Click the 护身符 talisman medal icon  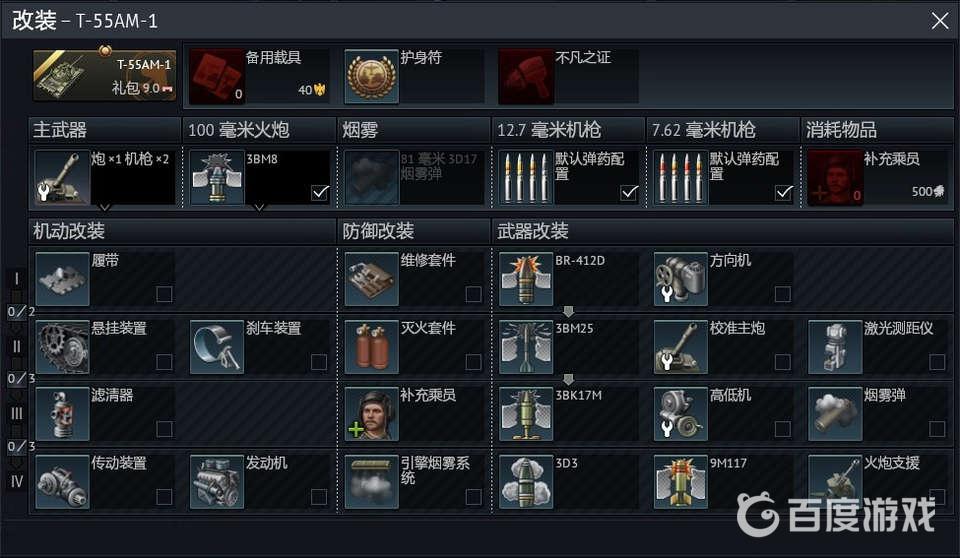pyautogui.click(x=372, y=77)
